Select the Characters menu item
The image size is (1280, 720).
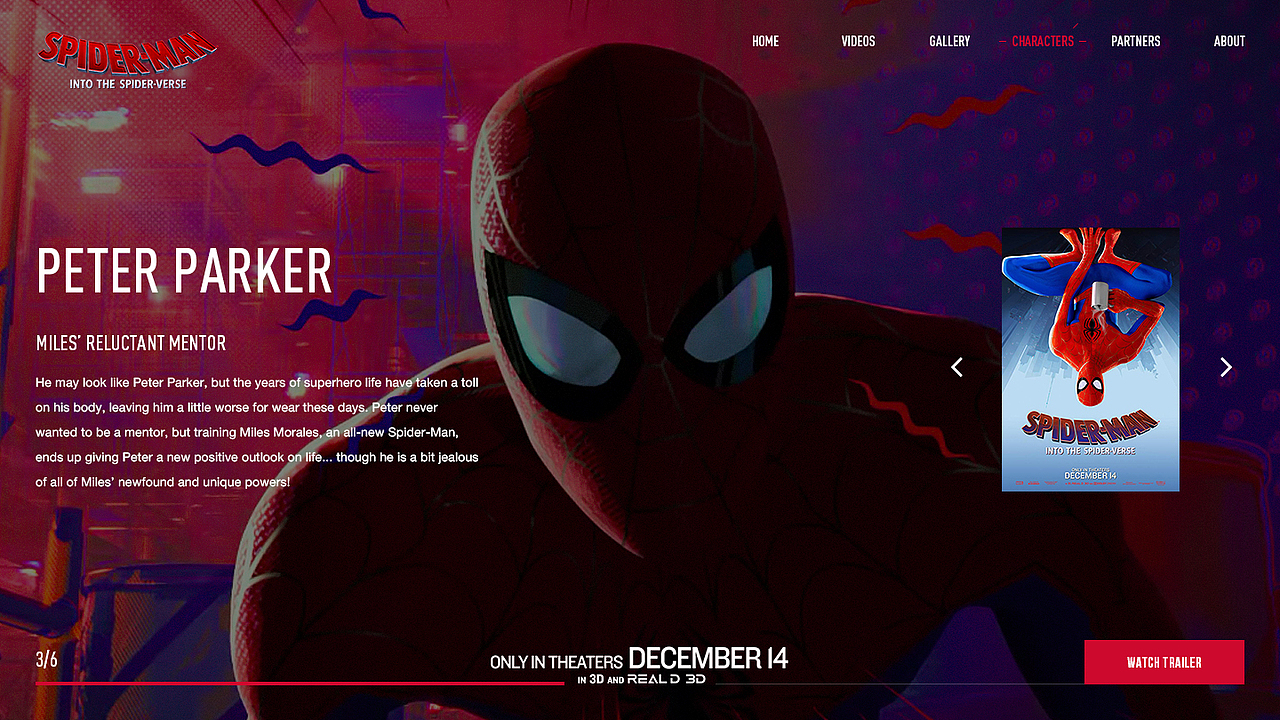[1043, 41]
